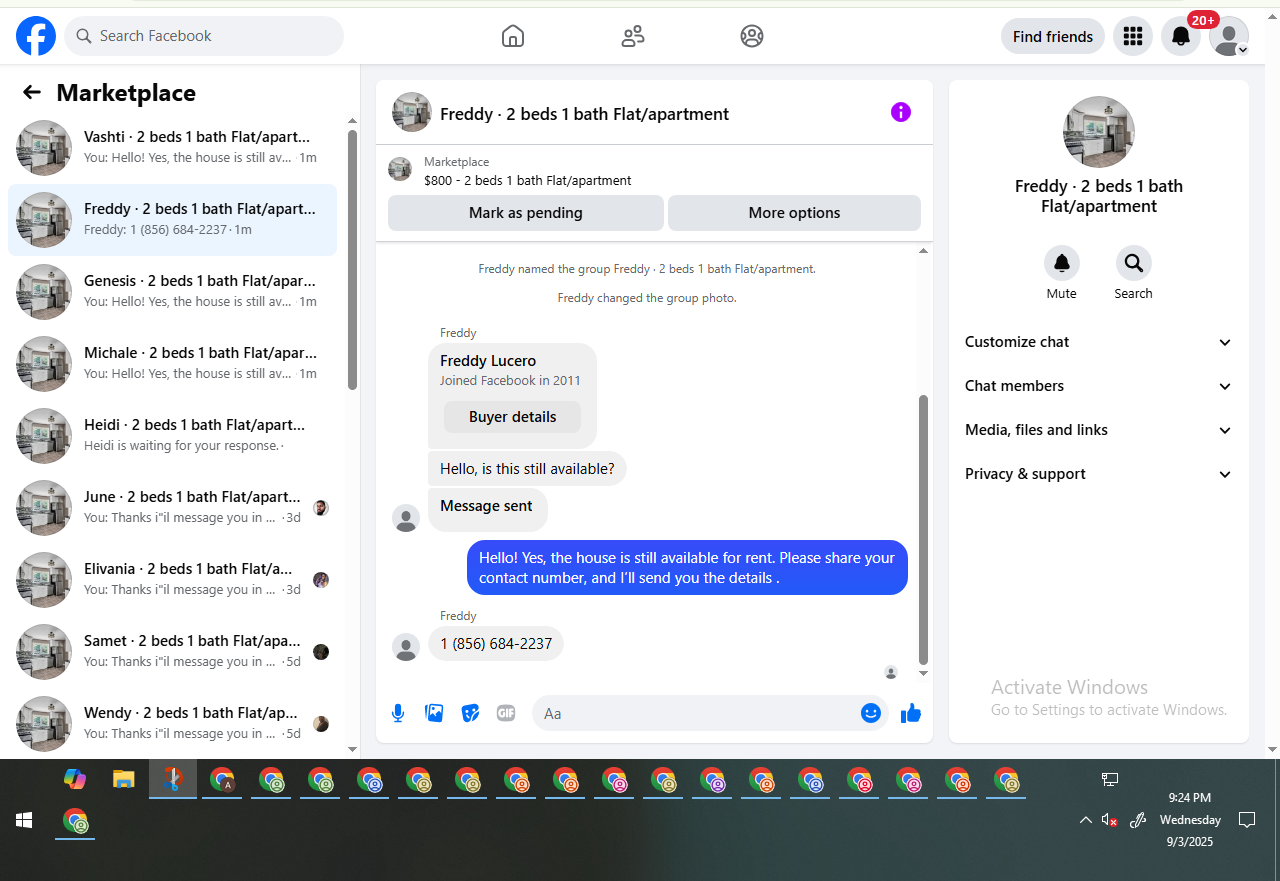Toggle the purple conversation information icon
This screenshot has width=1280, height=881.
[901, 112]
